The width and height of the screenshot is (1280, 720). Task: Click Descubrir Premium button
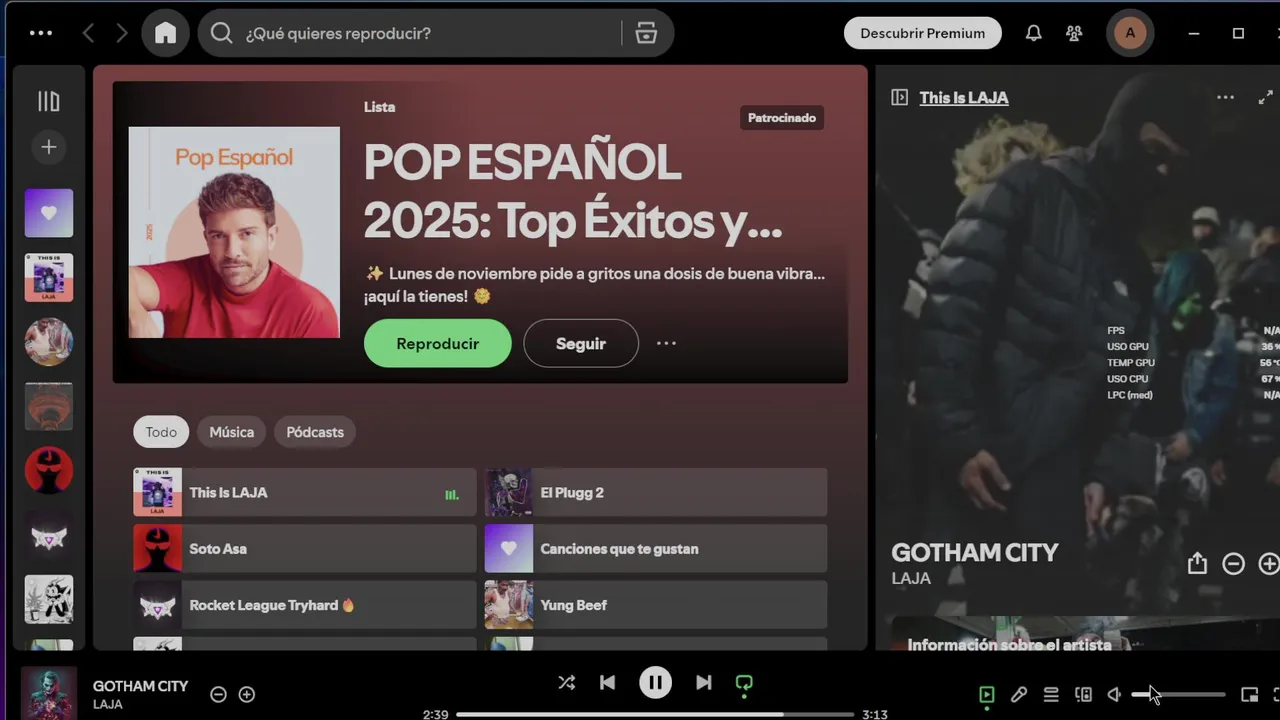pyautogui.click(x=923, y=33)
